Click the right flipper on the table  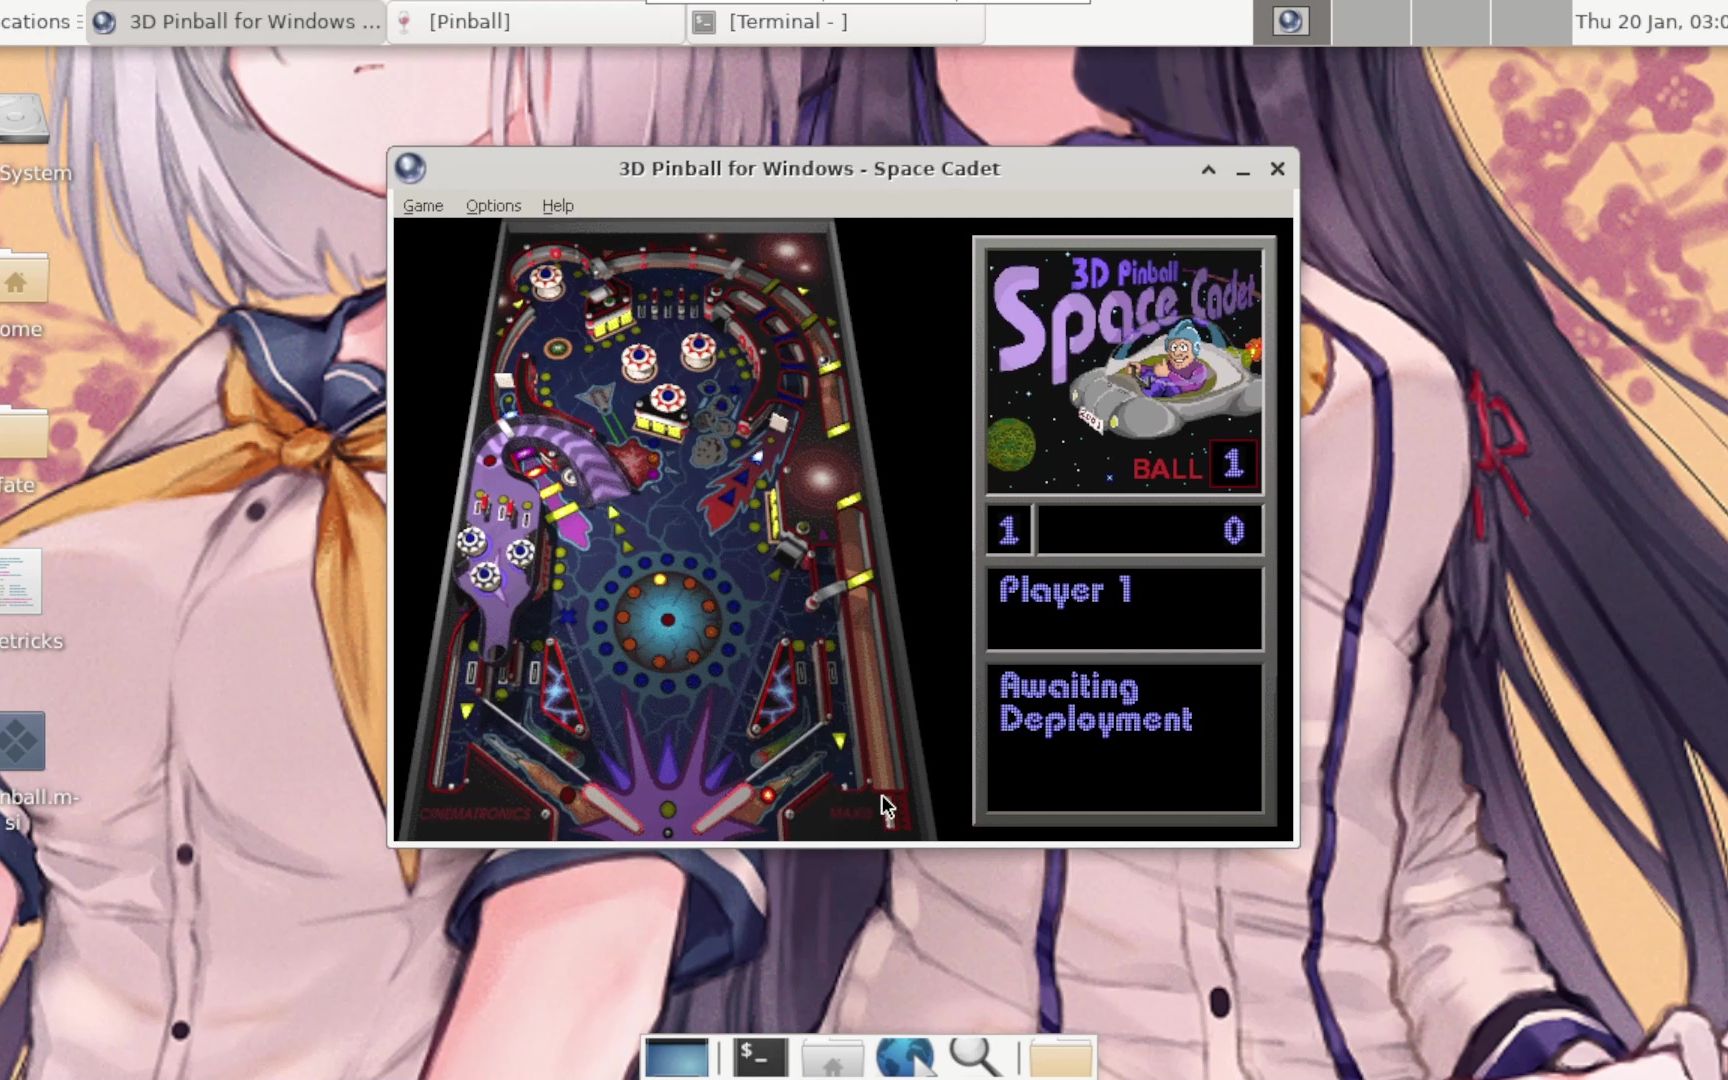pyautogui.click(x=724, y=808)
